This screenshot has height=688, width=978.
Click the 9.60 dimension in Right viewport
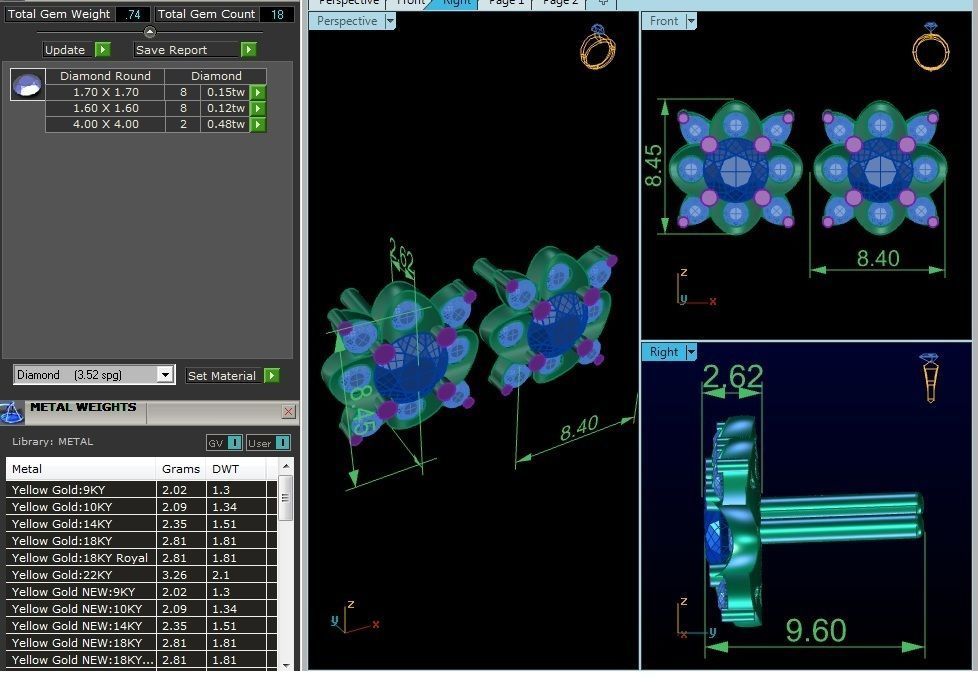pyautogui.click(x=815, y=630)
